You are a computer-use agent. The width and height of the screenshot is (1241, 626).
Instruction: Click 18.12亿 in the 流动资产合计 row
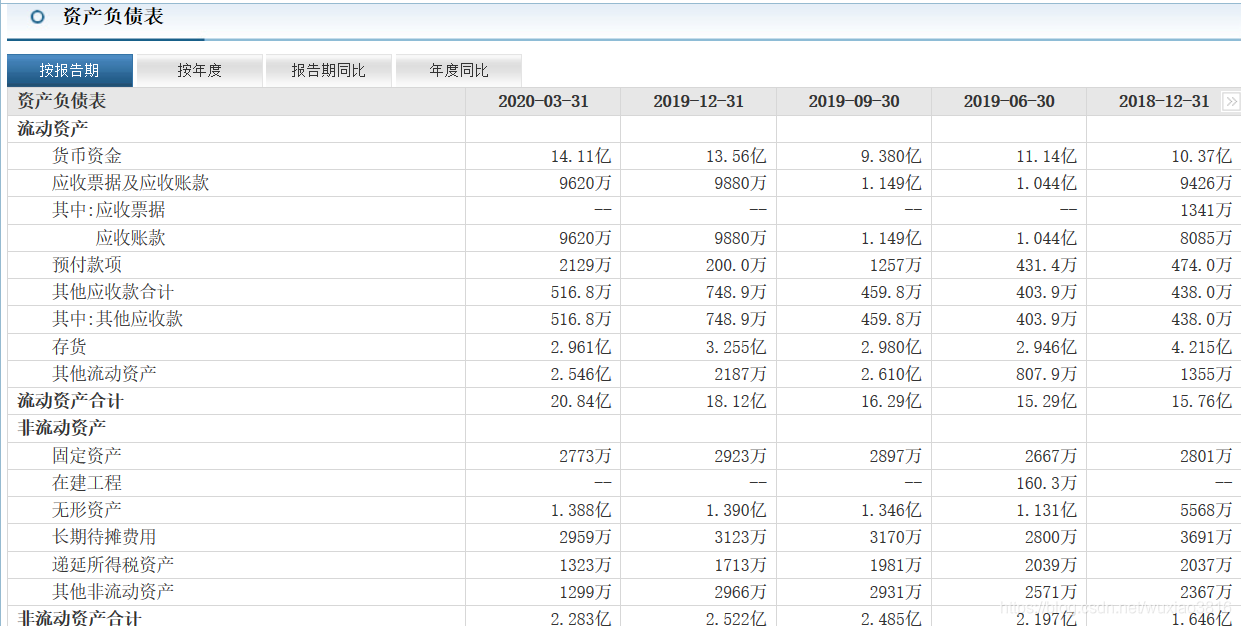point(736,402)
